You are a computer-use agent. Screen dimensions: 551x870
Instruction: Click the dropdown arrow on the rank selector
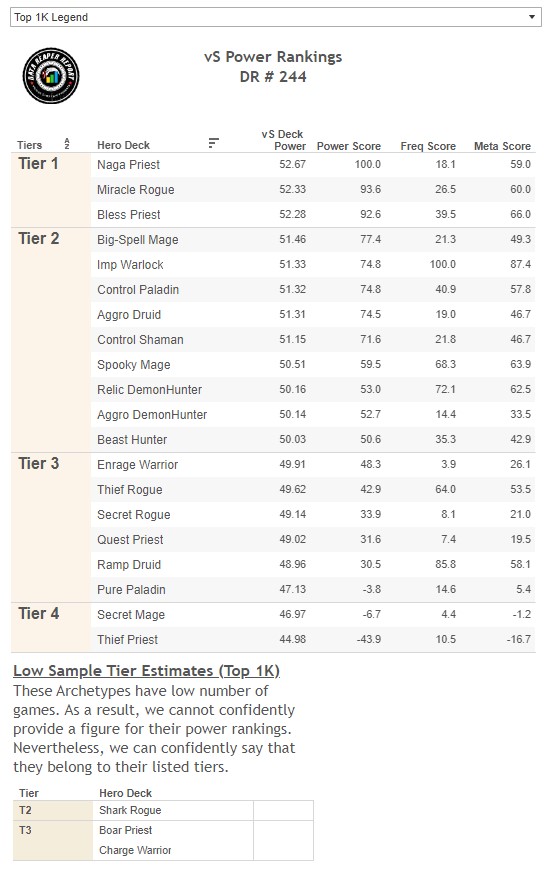[532, 17]
